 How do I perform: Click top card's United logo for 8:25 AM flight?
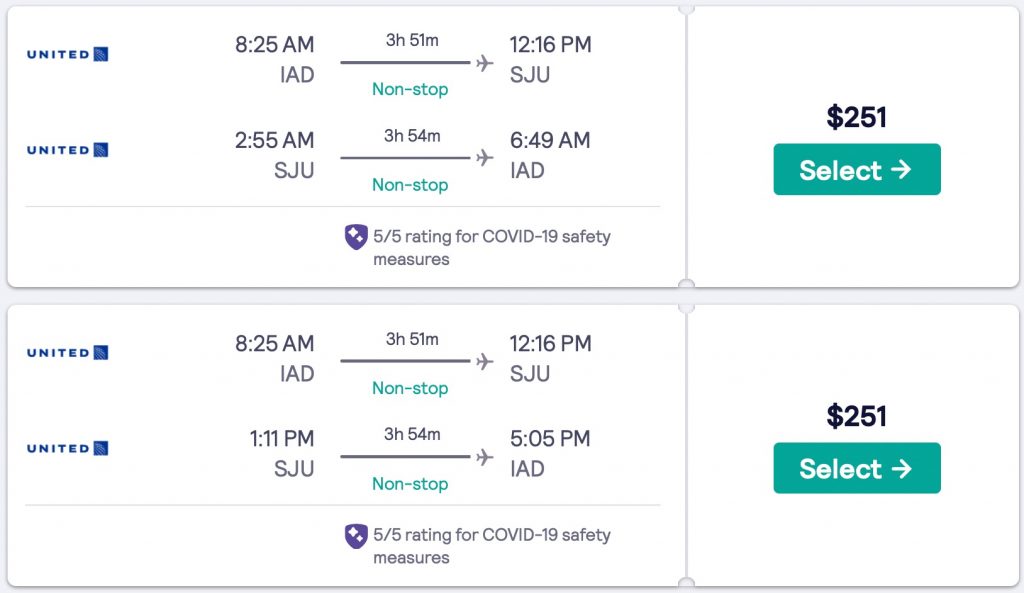pos(67,54)
